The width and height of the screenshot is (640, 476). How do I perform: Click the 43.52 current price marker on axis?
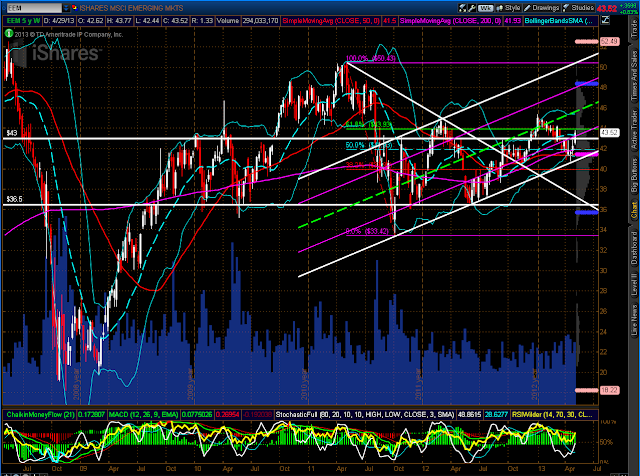pos(609,133)
